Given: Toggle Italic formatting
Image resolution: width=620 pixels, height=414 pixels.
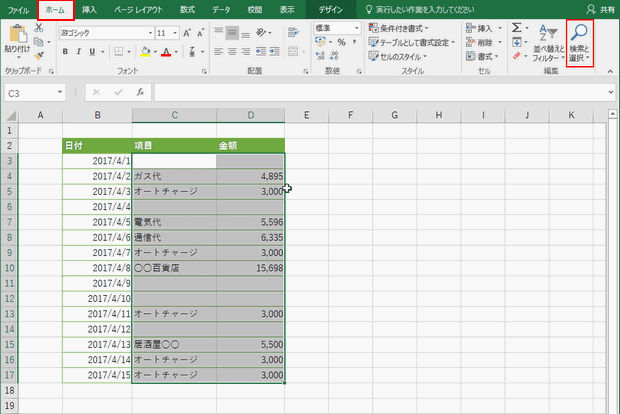Looking at the screenshot, I should [x=79, y=51].
